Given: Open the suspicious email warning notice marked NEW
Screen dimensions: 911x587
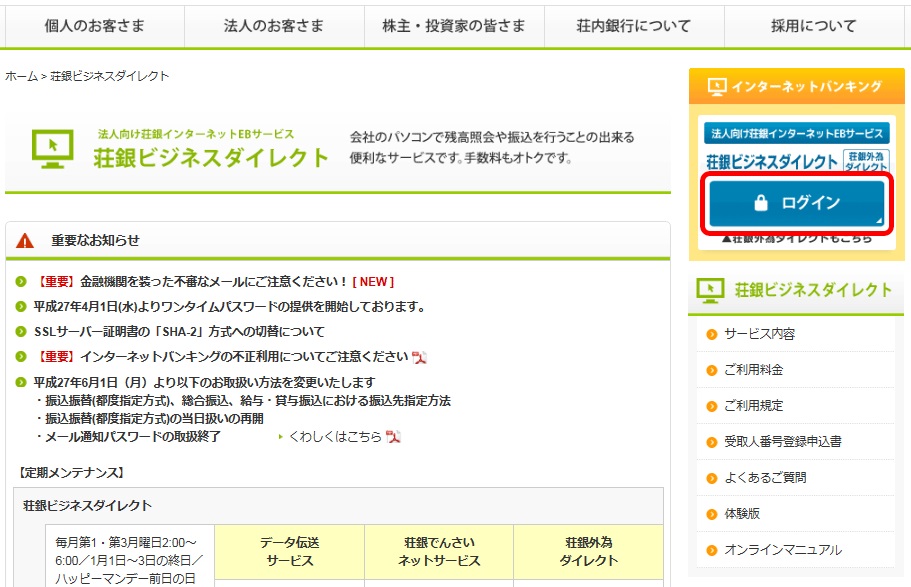Looking at the screenshot, I should (x=214, y=282).
